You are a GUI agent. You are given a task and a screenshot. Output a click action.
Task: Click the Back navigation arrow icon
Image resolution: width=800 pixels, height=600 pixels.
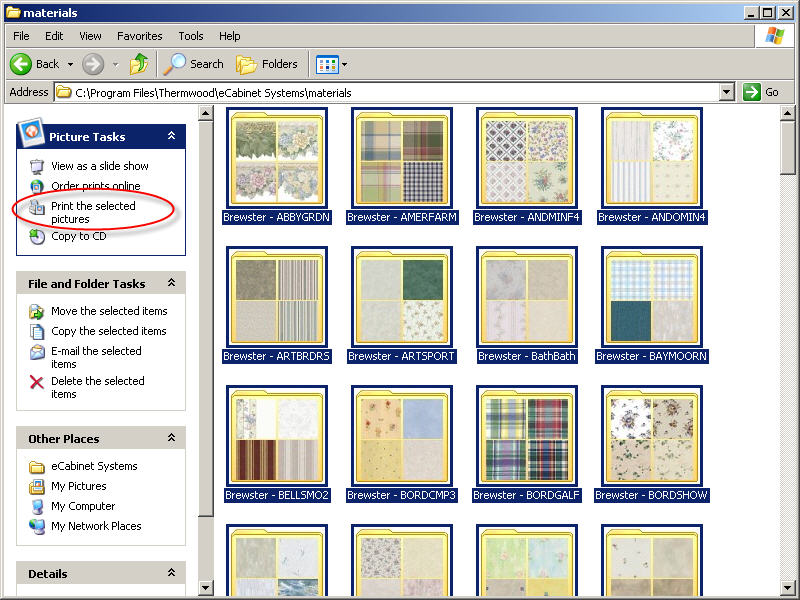(x=21, y=64)
